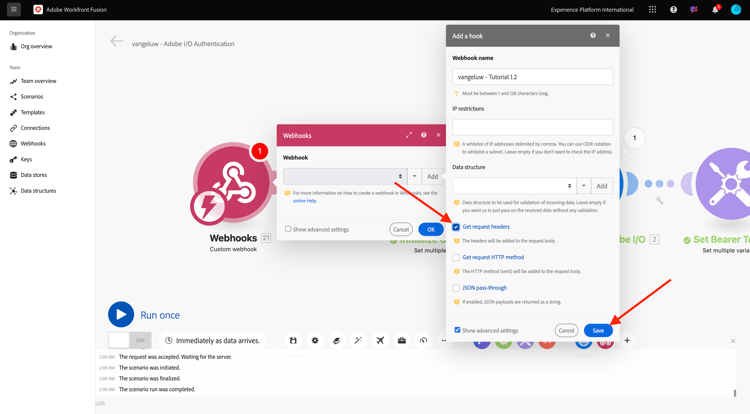Close the log panel with X

(x=733, y=341)
